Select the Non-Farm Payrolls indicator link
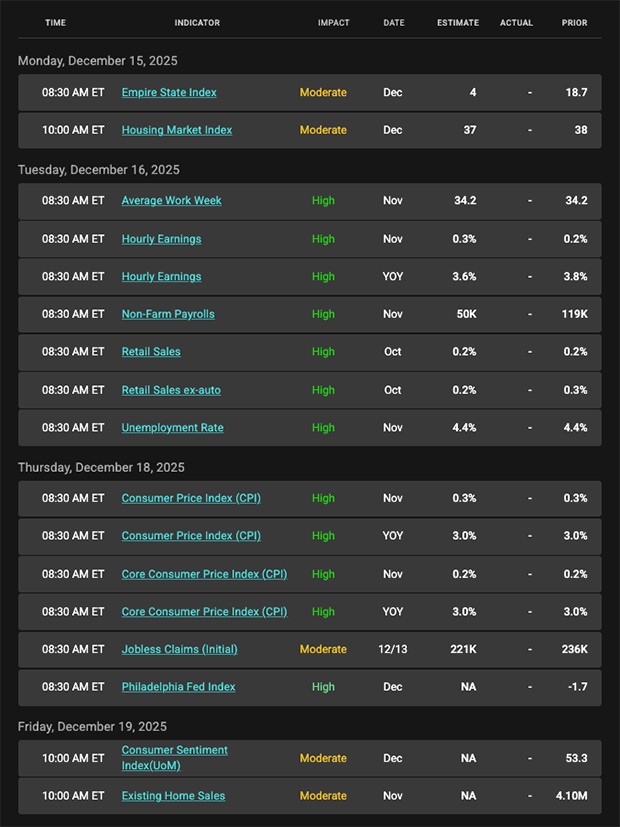The image size is (620, 827). pos(168,314)
